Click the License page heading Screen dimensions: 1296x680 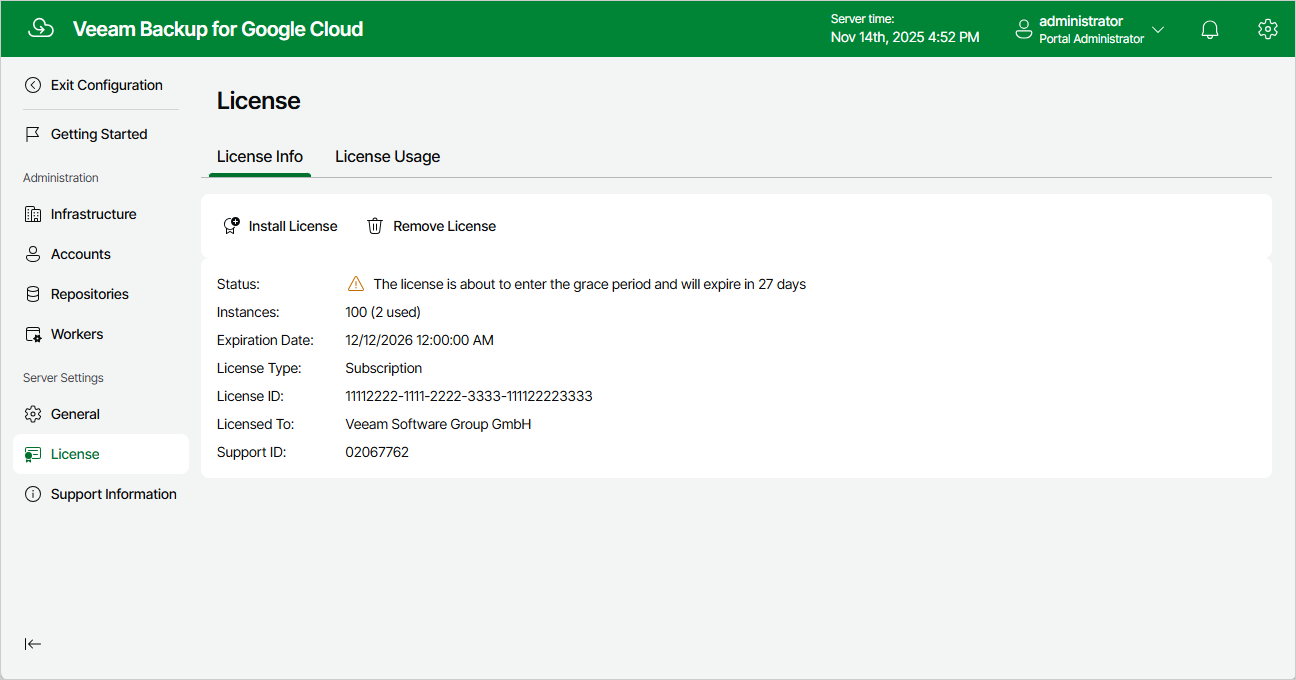259,101
